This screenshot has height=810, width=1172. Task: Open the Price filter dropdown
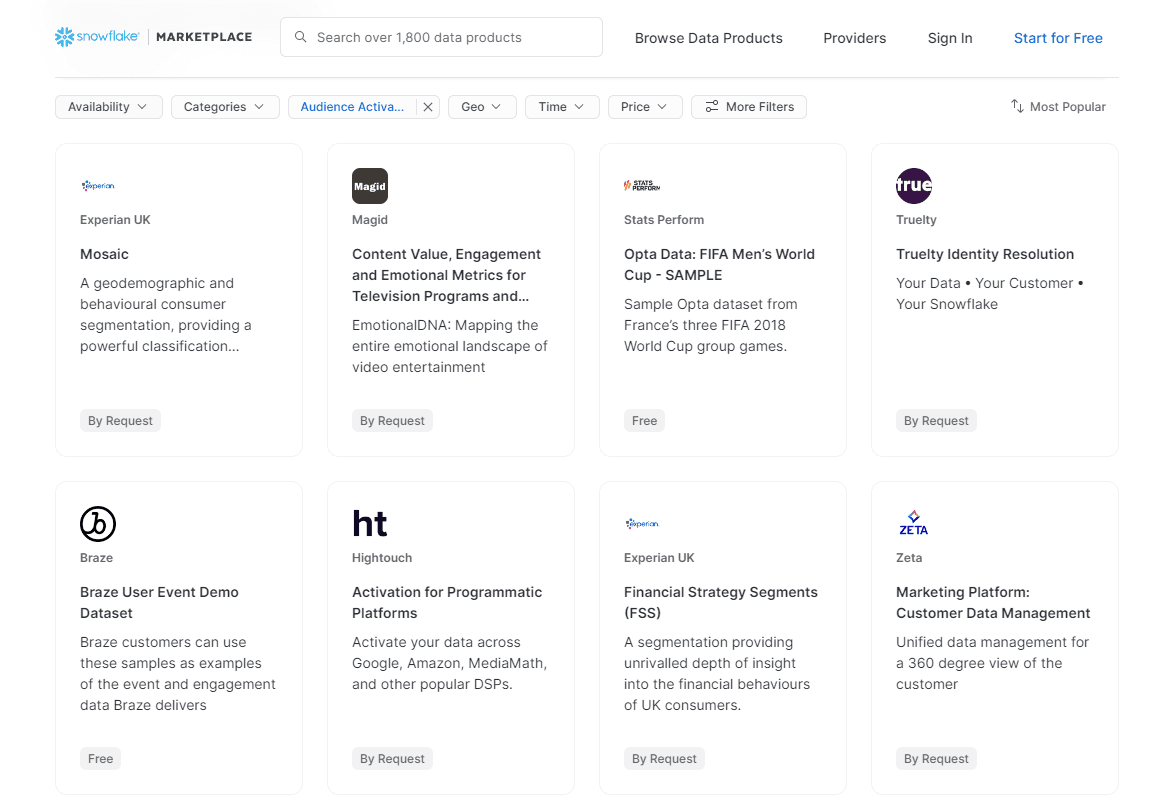645,106
